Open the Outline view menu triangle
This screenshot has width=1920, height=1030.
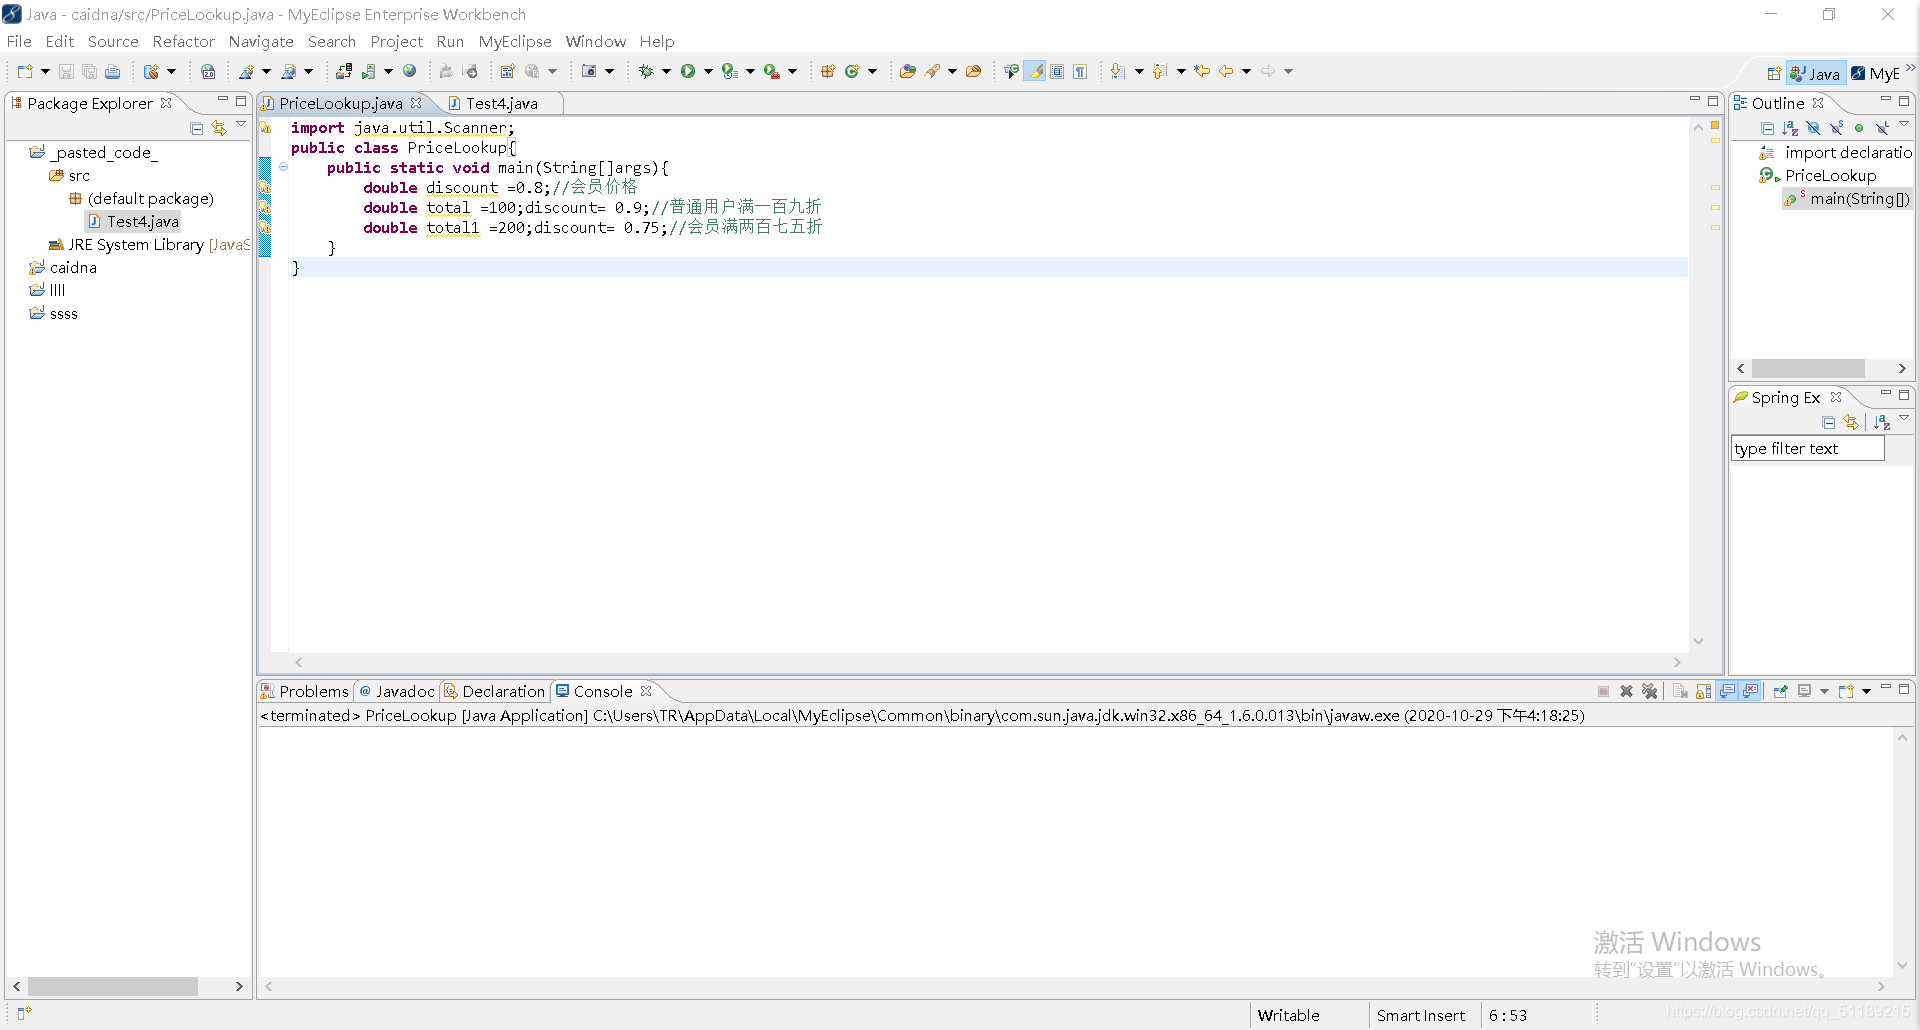click(1904, 124)
